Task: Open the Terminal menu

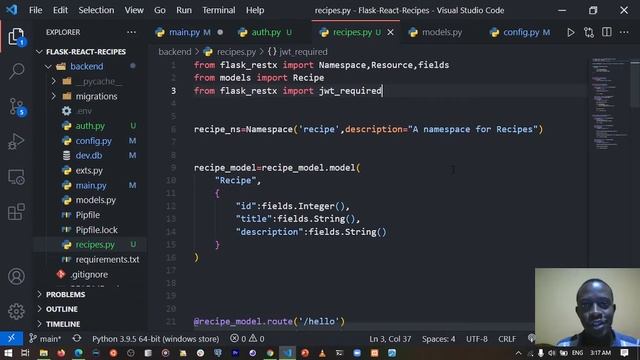Action: pyautogui.click(x=218, y=10)
